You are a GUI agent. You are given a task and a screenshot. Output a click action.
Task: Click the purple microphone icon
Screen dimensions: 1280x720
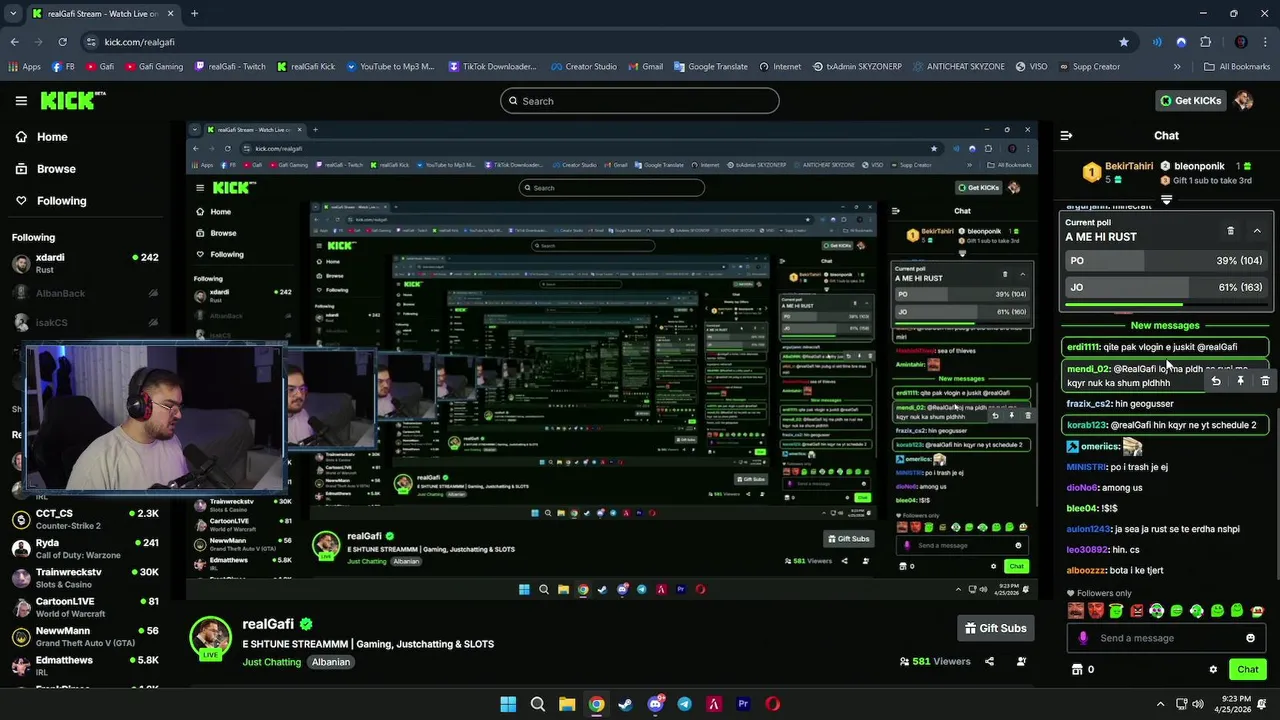click(x=1083, y=638)
